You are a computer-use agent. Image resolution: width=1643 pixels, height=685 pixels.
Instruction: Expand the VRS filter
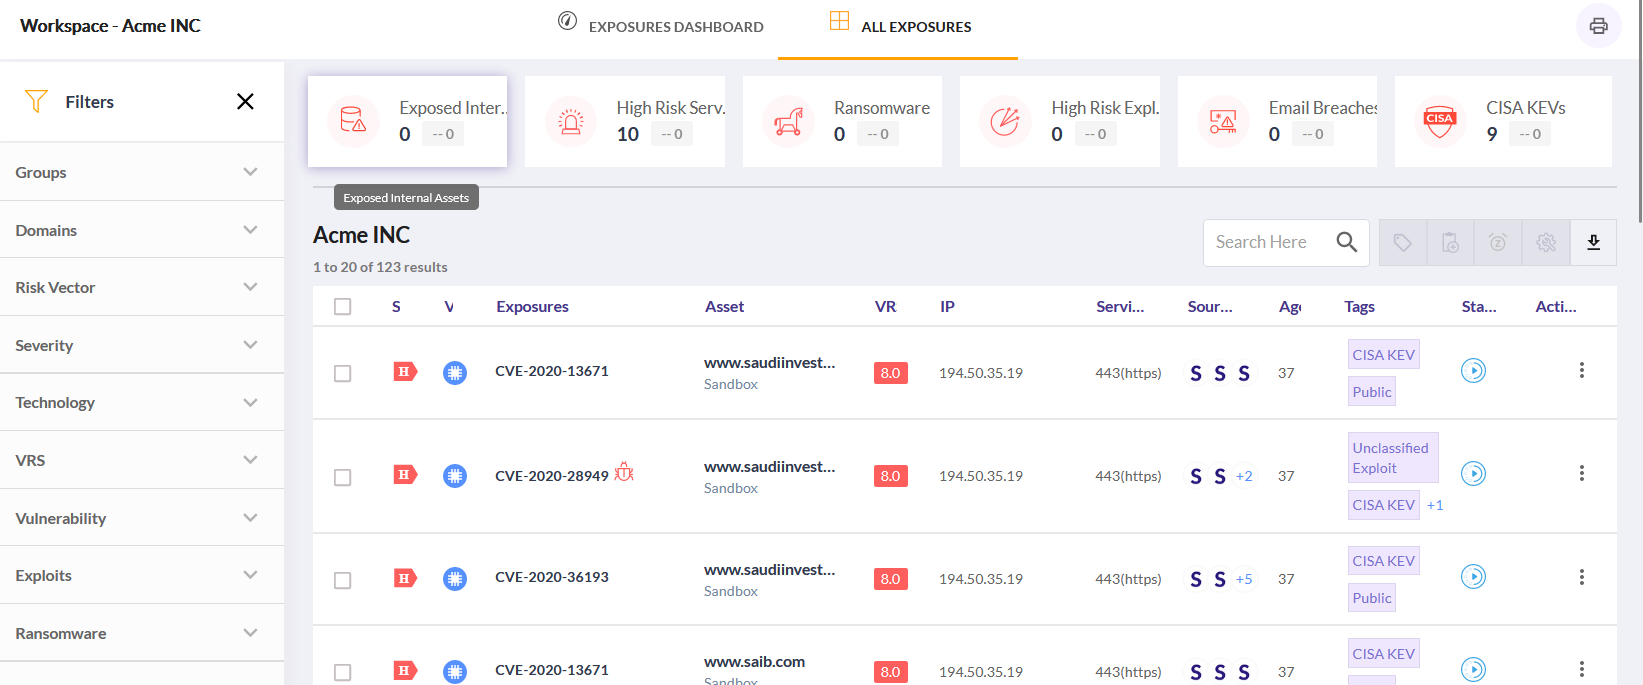(142, 460)
